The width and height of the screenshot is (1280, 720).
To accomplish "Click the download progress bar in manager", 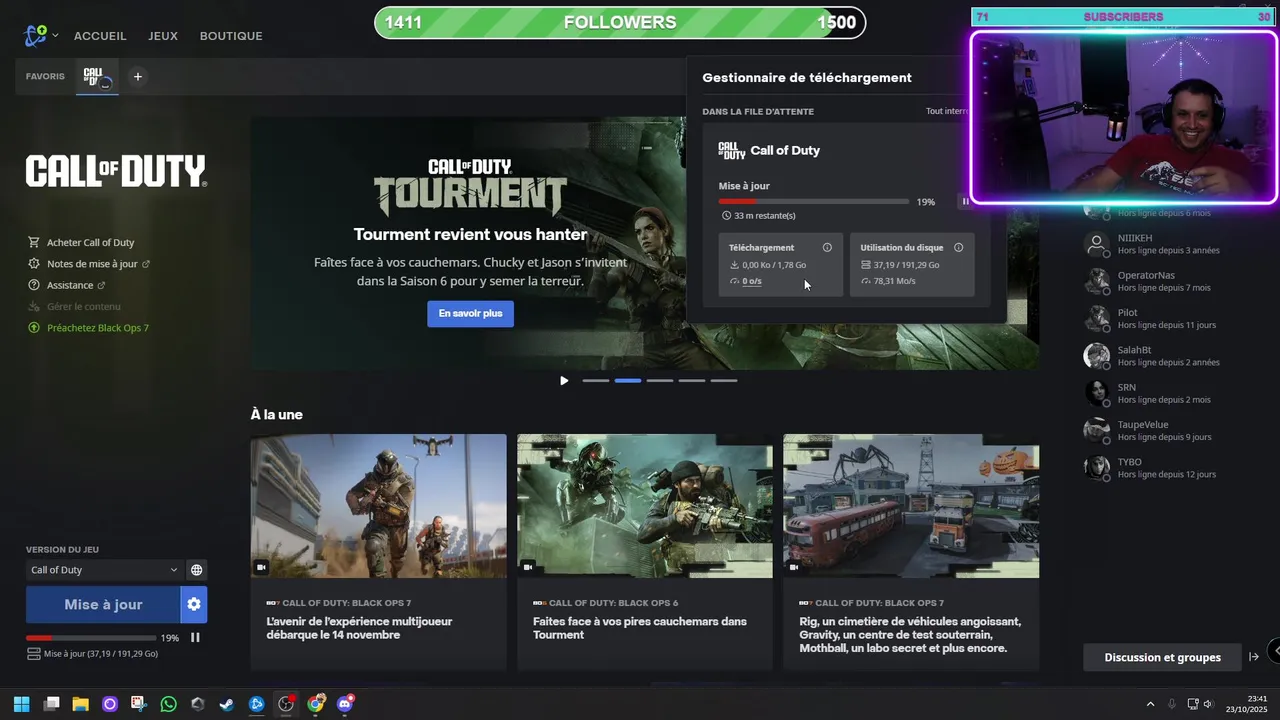I will [x=813, y=202].
